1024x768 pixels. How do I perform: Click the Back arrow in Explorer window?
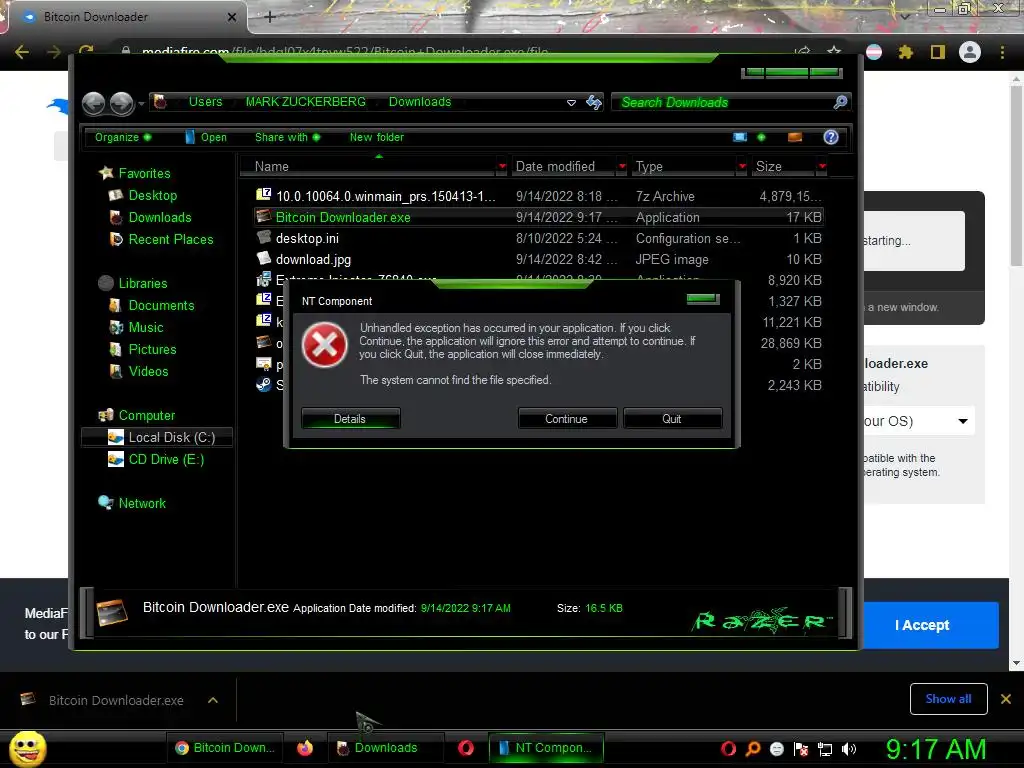[x=94, y=103]
